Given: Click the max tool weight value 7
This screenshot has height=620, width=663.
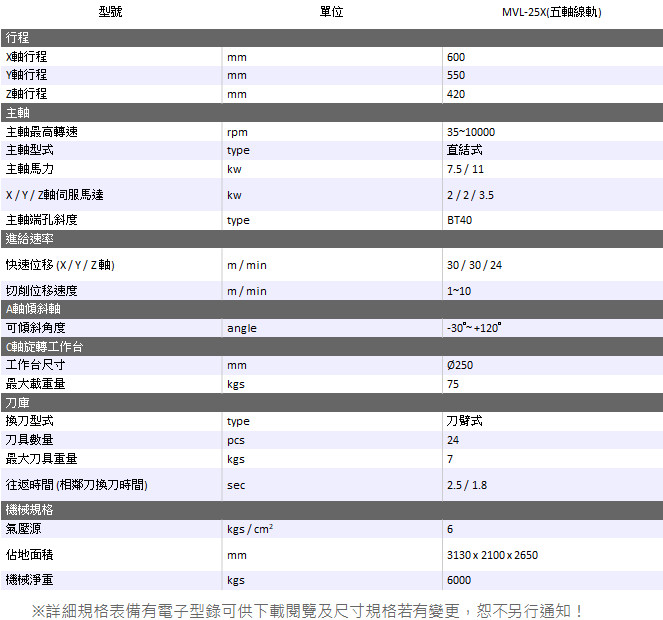Looking at the screenshot, I should pos(450,459).
